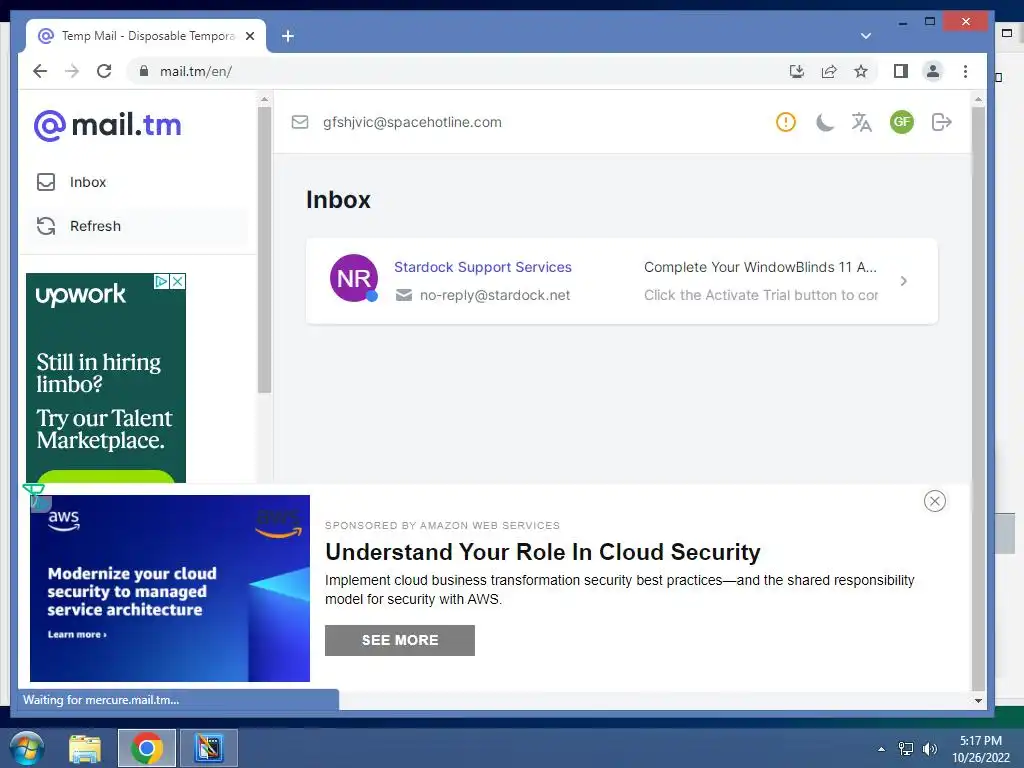Share this page via share icon

829,71
